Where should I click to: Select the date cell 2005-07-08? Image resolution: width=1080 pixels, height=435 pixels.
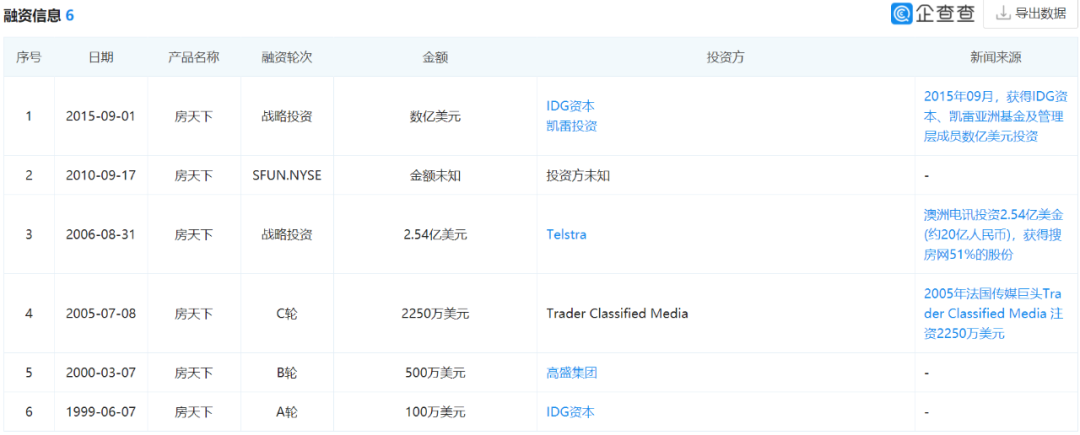click(x=101, y=313)
